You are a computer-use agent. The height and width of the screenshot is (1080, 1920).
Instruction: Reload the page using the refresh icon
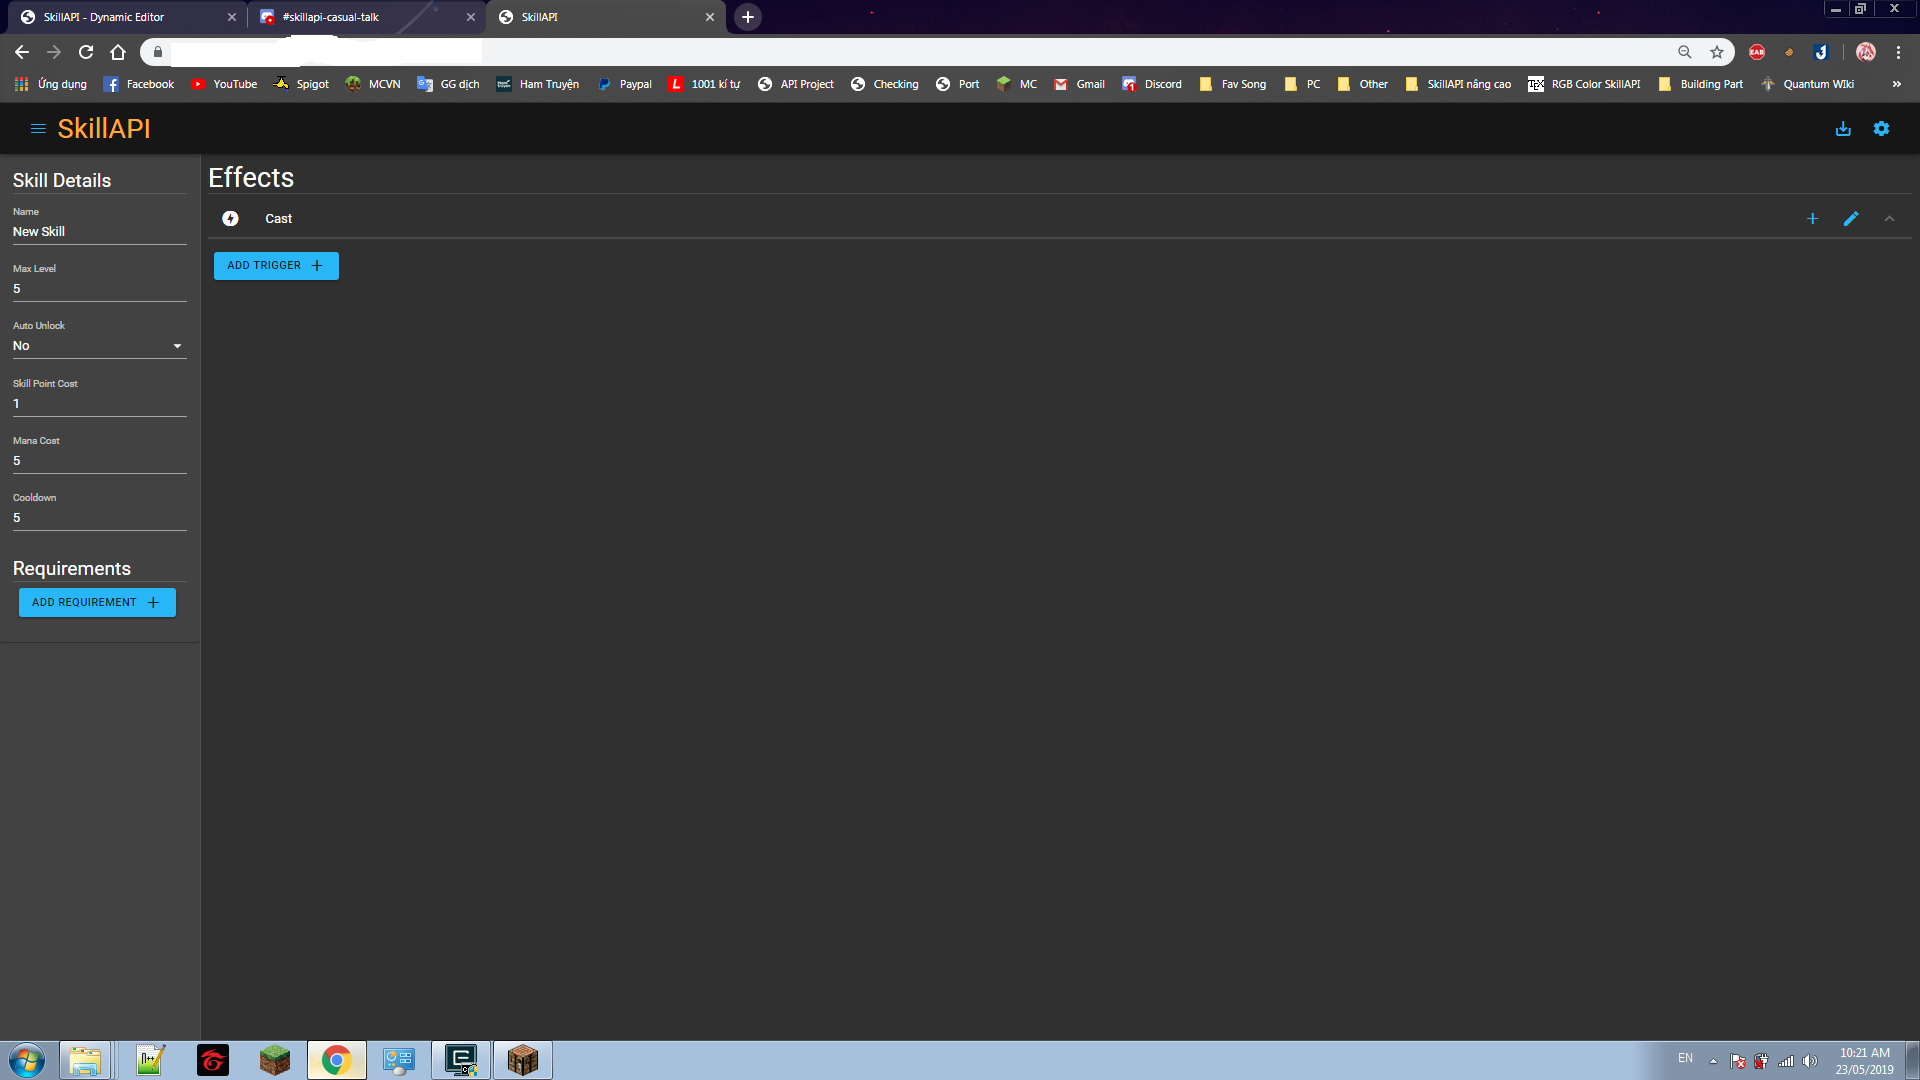pos(86,52)
